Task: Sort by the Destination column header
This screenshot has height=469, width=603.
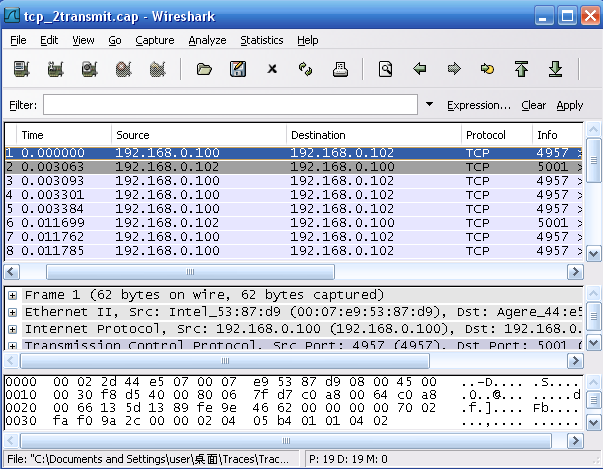Action: (x=374, y=135)
